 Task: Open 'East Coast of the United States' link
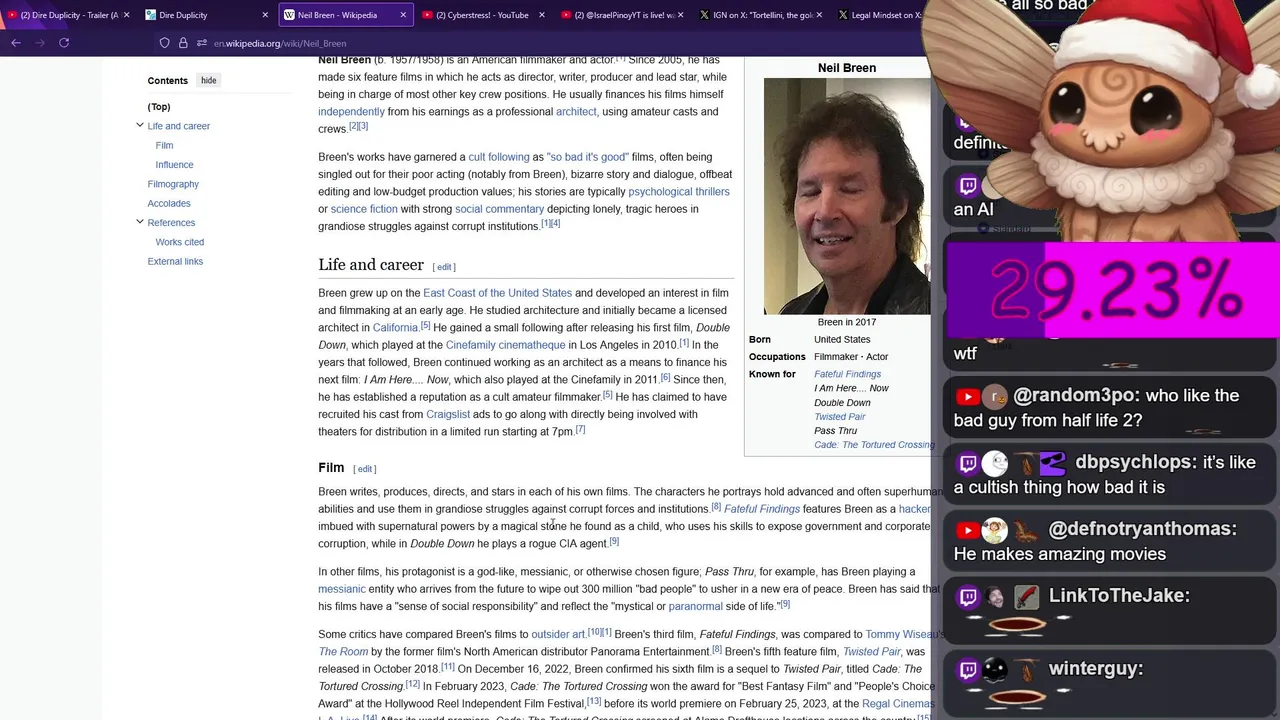coord(497,293)
